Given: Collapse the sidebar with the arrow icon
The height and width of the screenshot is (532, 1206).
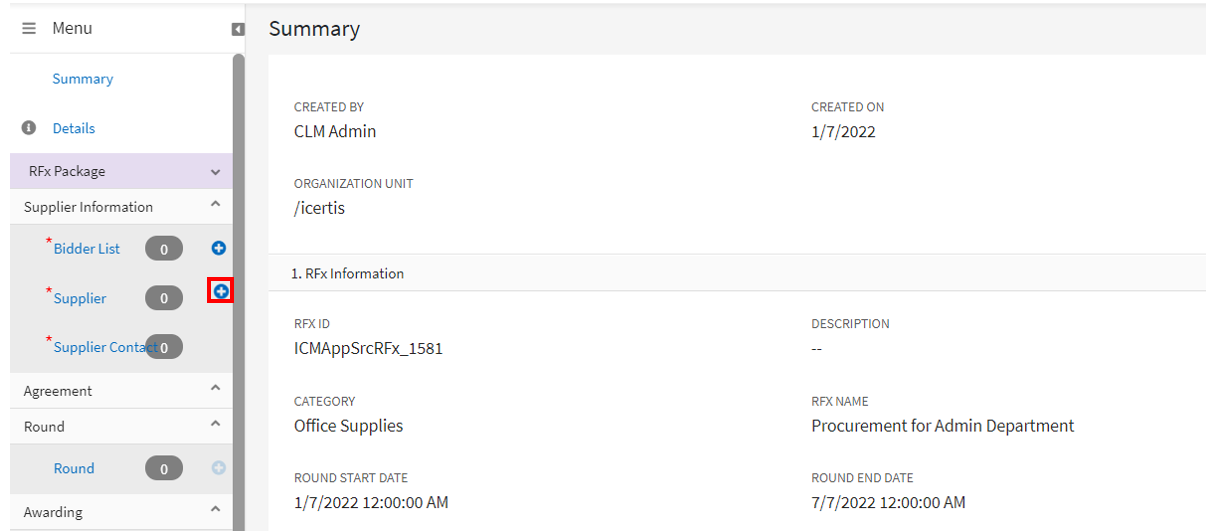Looking at the screenshot, I should coord(238,29).
